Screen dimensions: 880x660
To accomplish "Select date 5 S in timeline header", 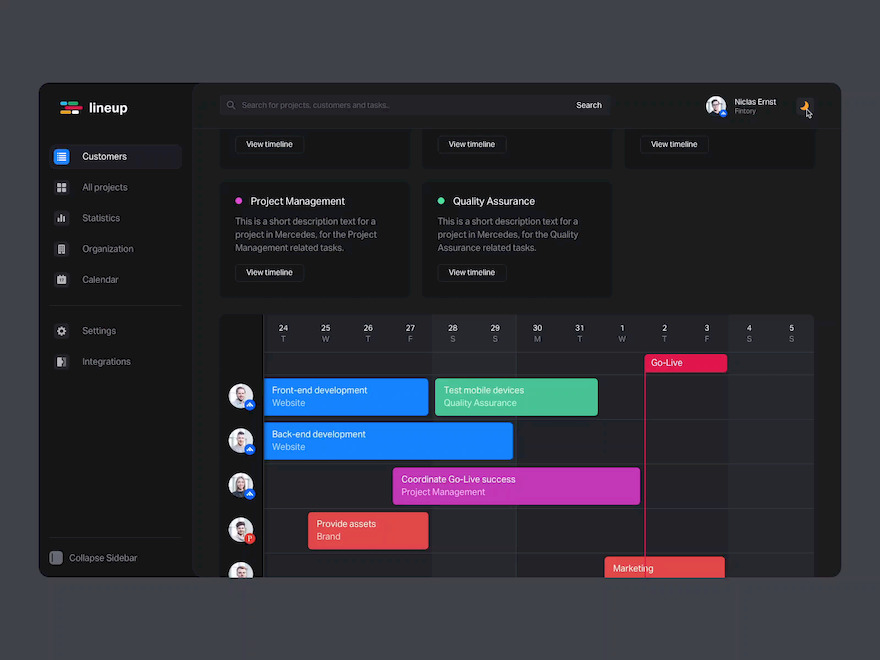I will point(791,333).
